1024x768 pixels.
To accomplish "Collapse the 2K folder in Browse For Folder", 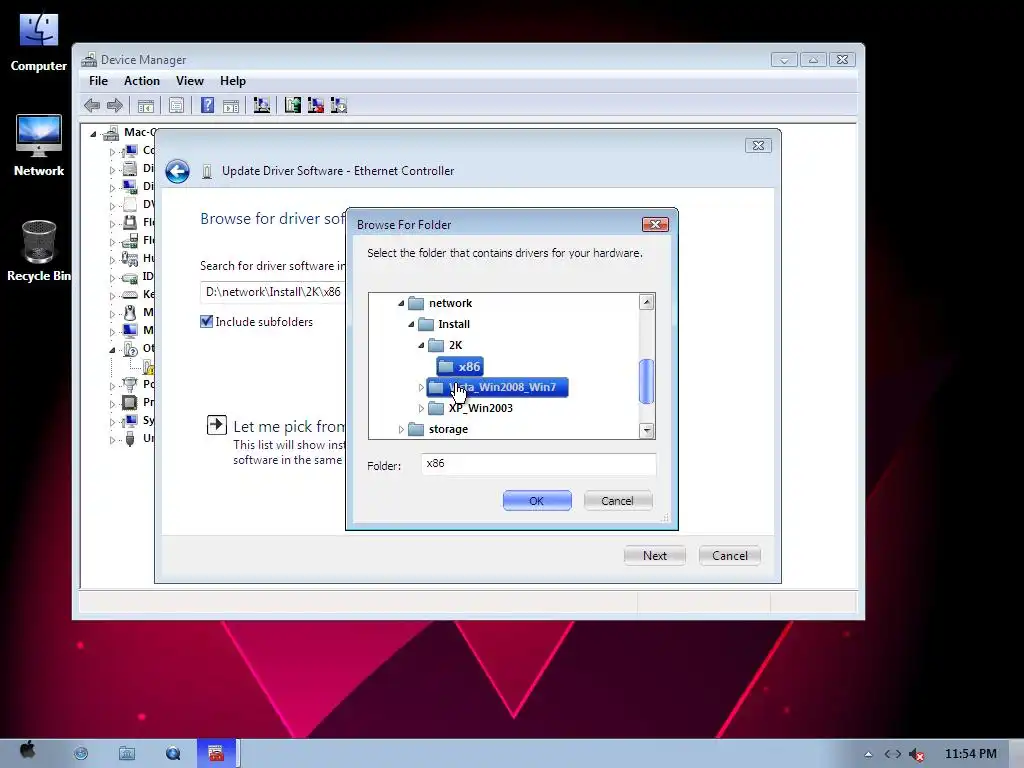I will click(x=421, y=345).
